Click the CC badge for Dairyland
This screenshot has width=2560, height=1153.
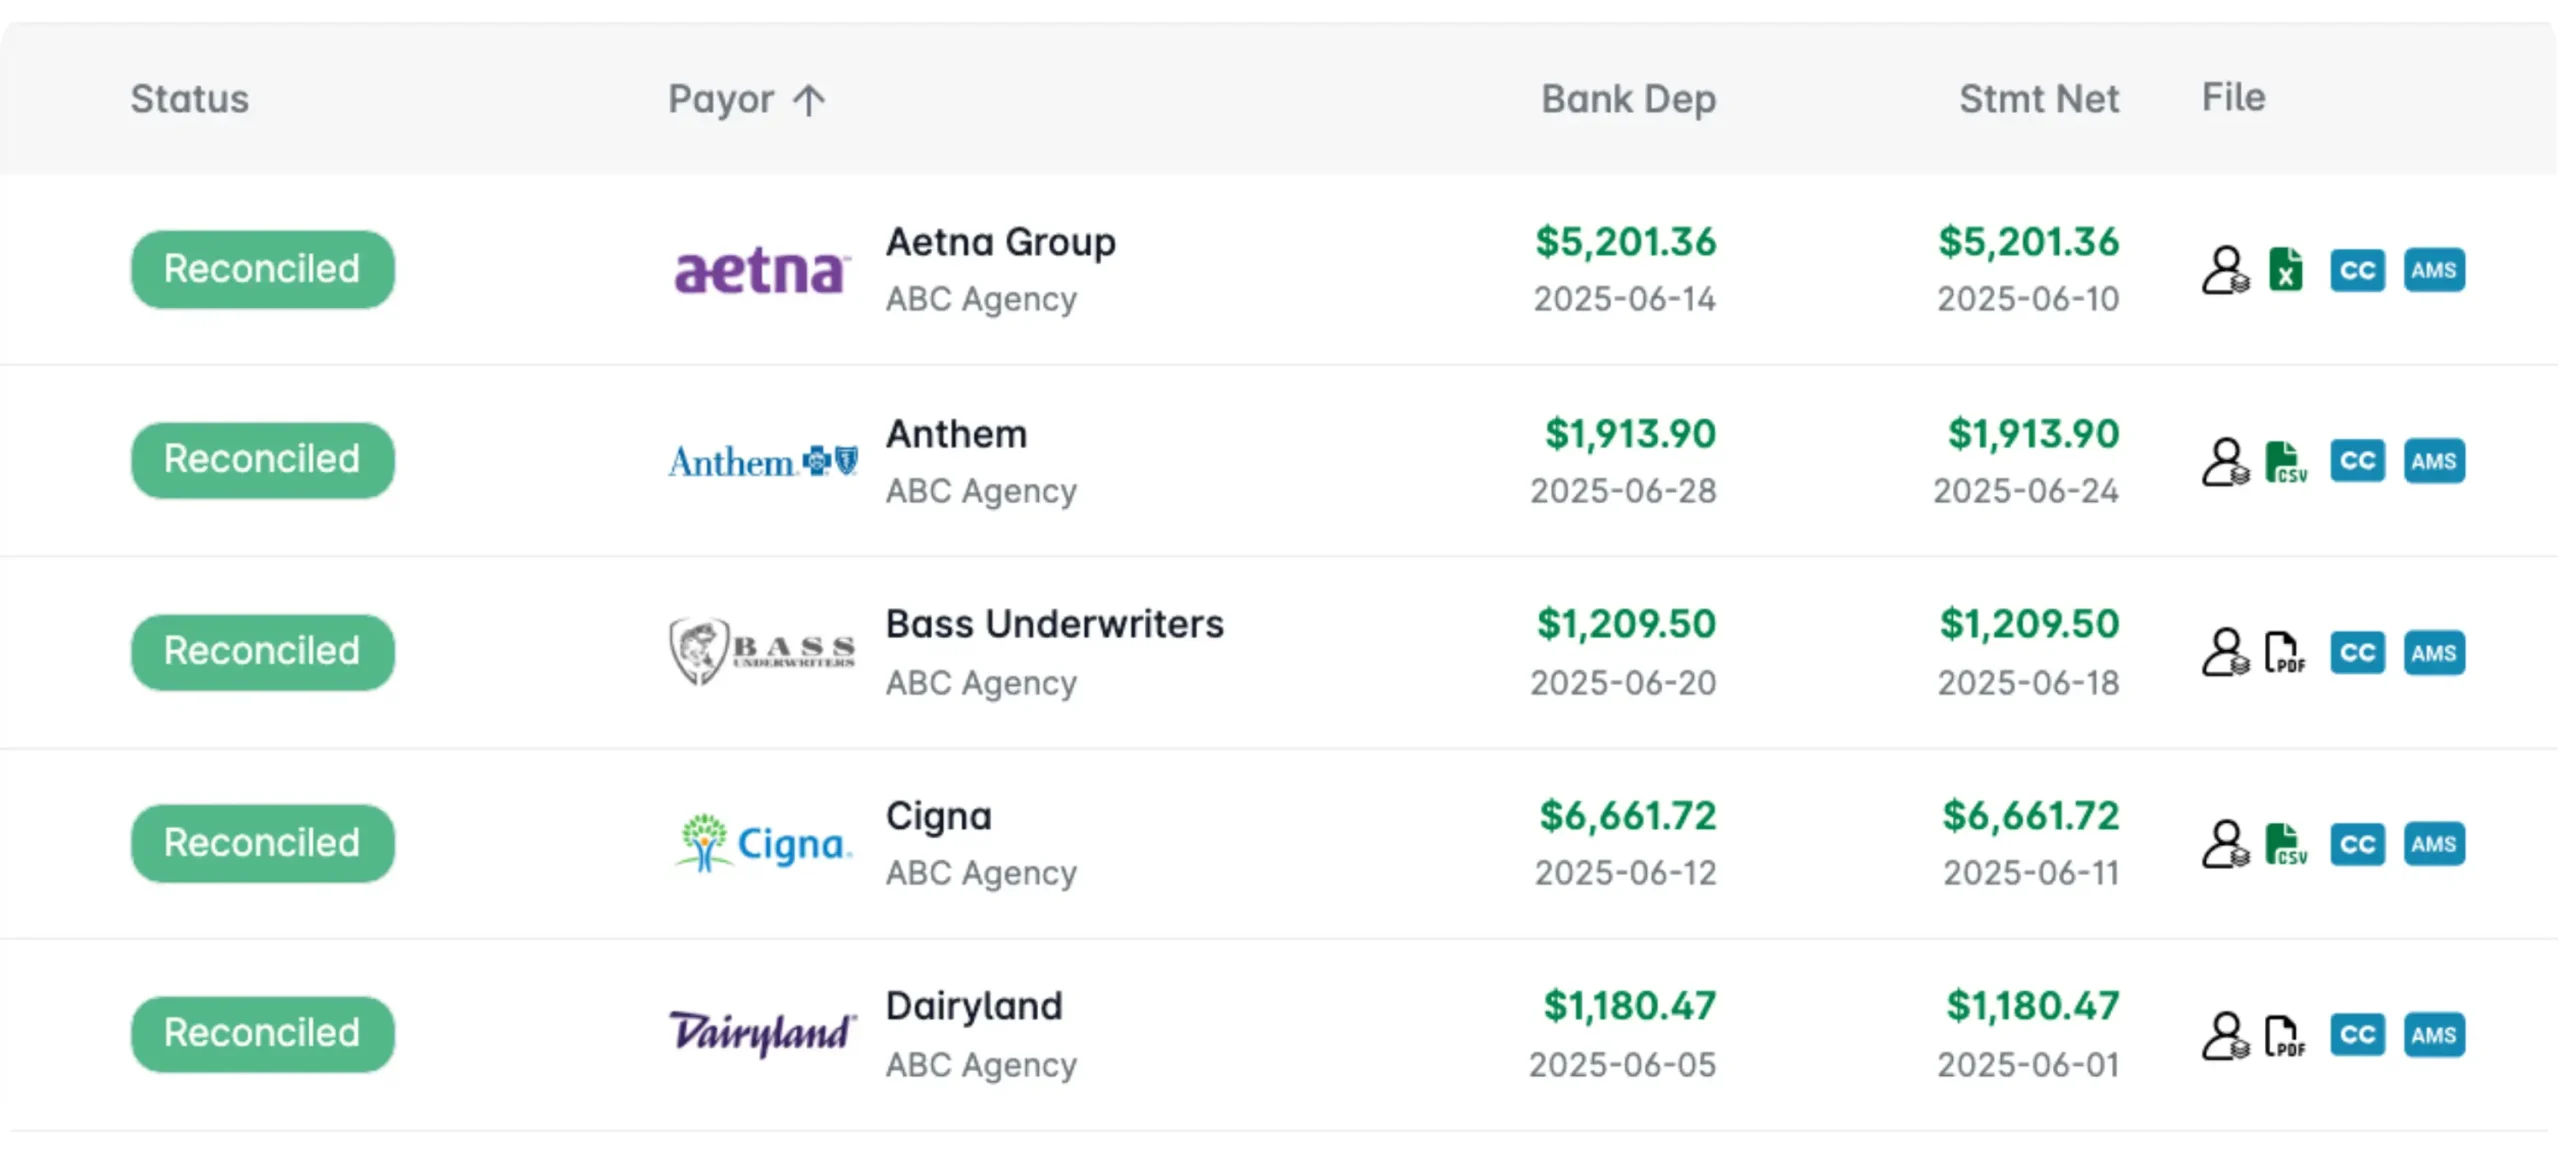tap(2357, 1035)
